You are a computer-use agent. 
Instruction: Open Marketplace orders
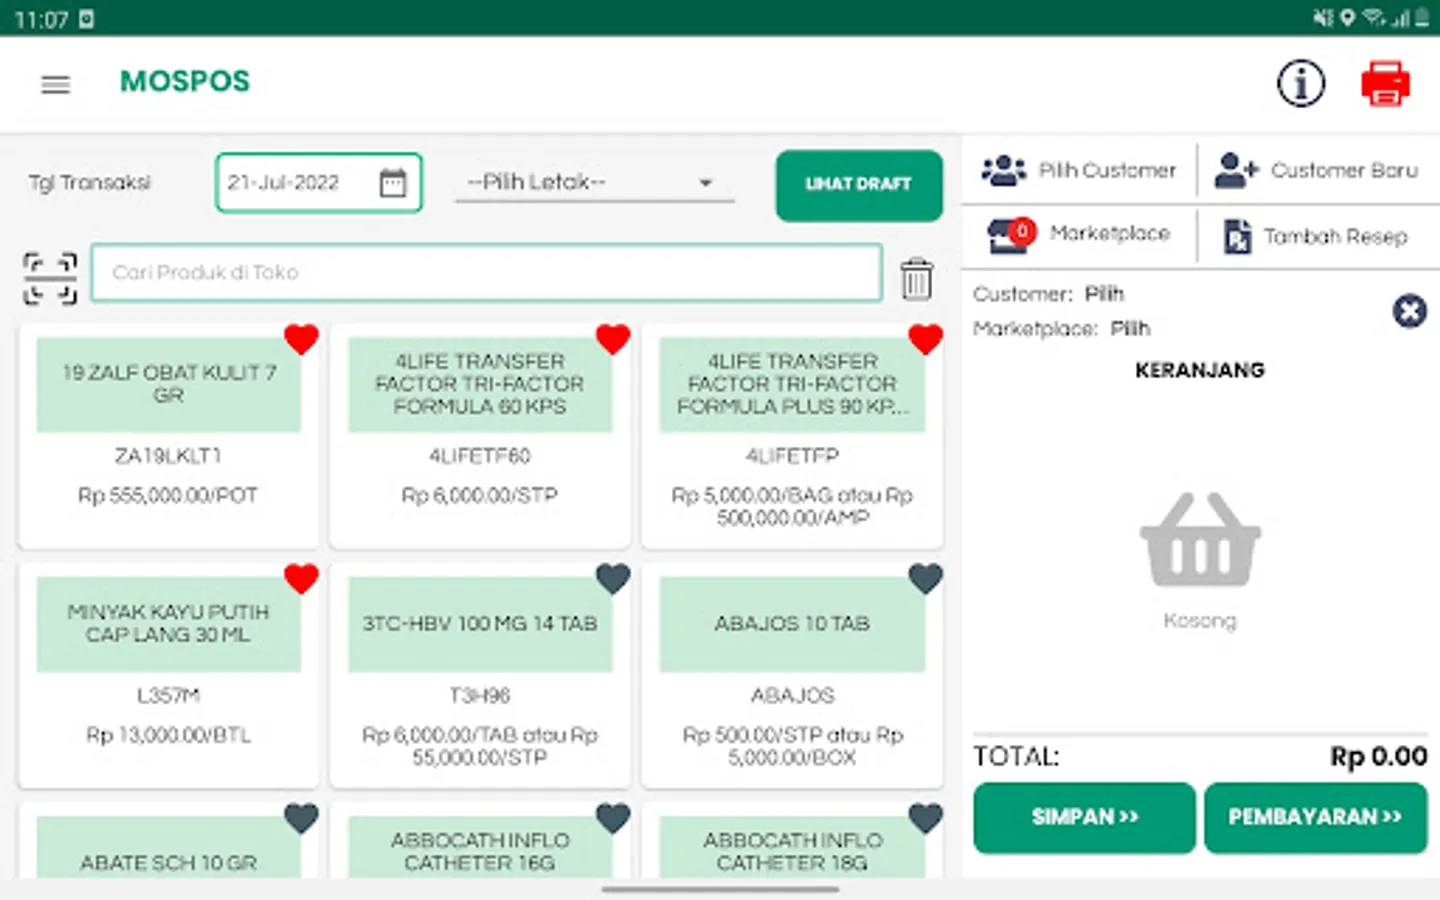click(1079, 235)
